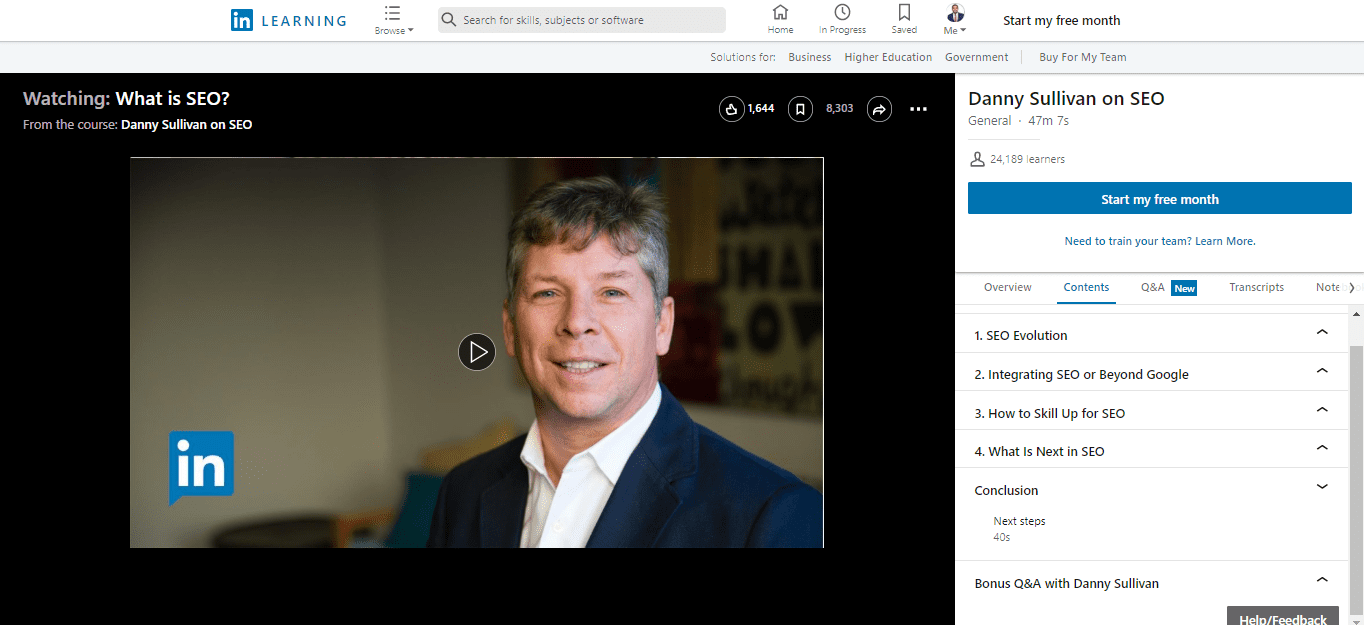Click Need to train your team link
This screenshot has height=625, width=1364.
[x=1160, y=241]
